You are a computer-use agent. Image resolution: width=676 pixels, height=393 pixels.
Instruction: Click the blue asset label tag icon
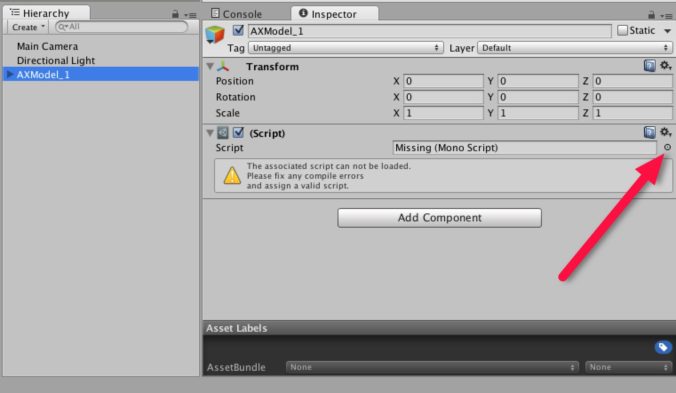click(x=663, y=347)
